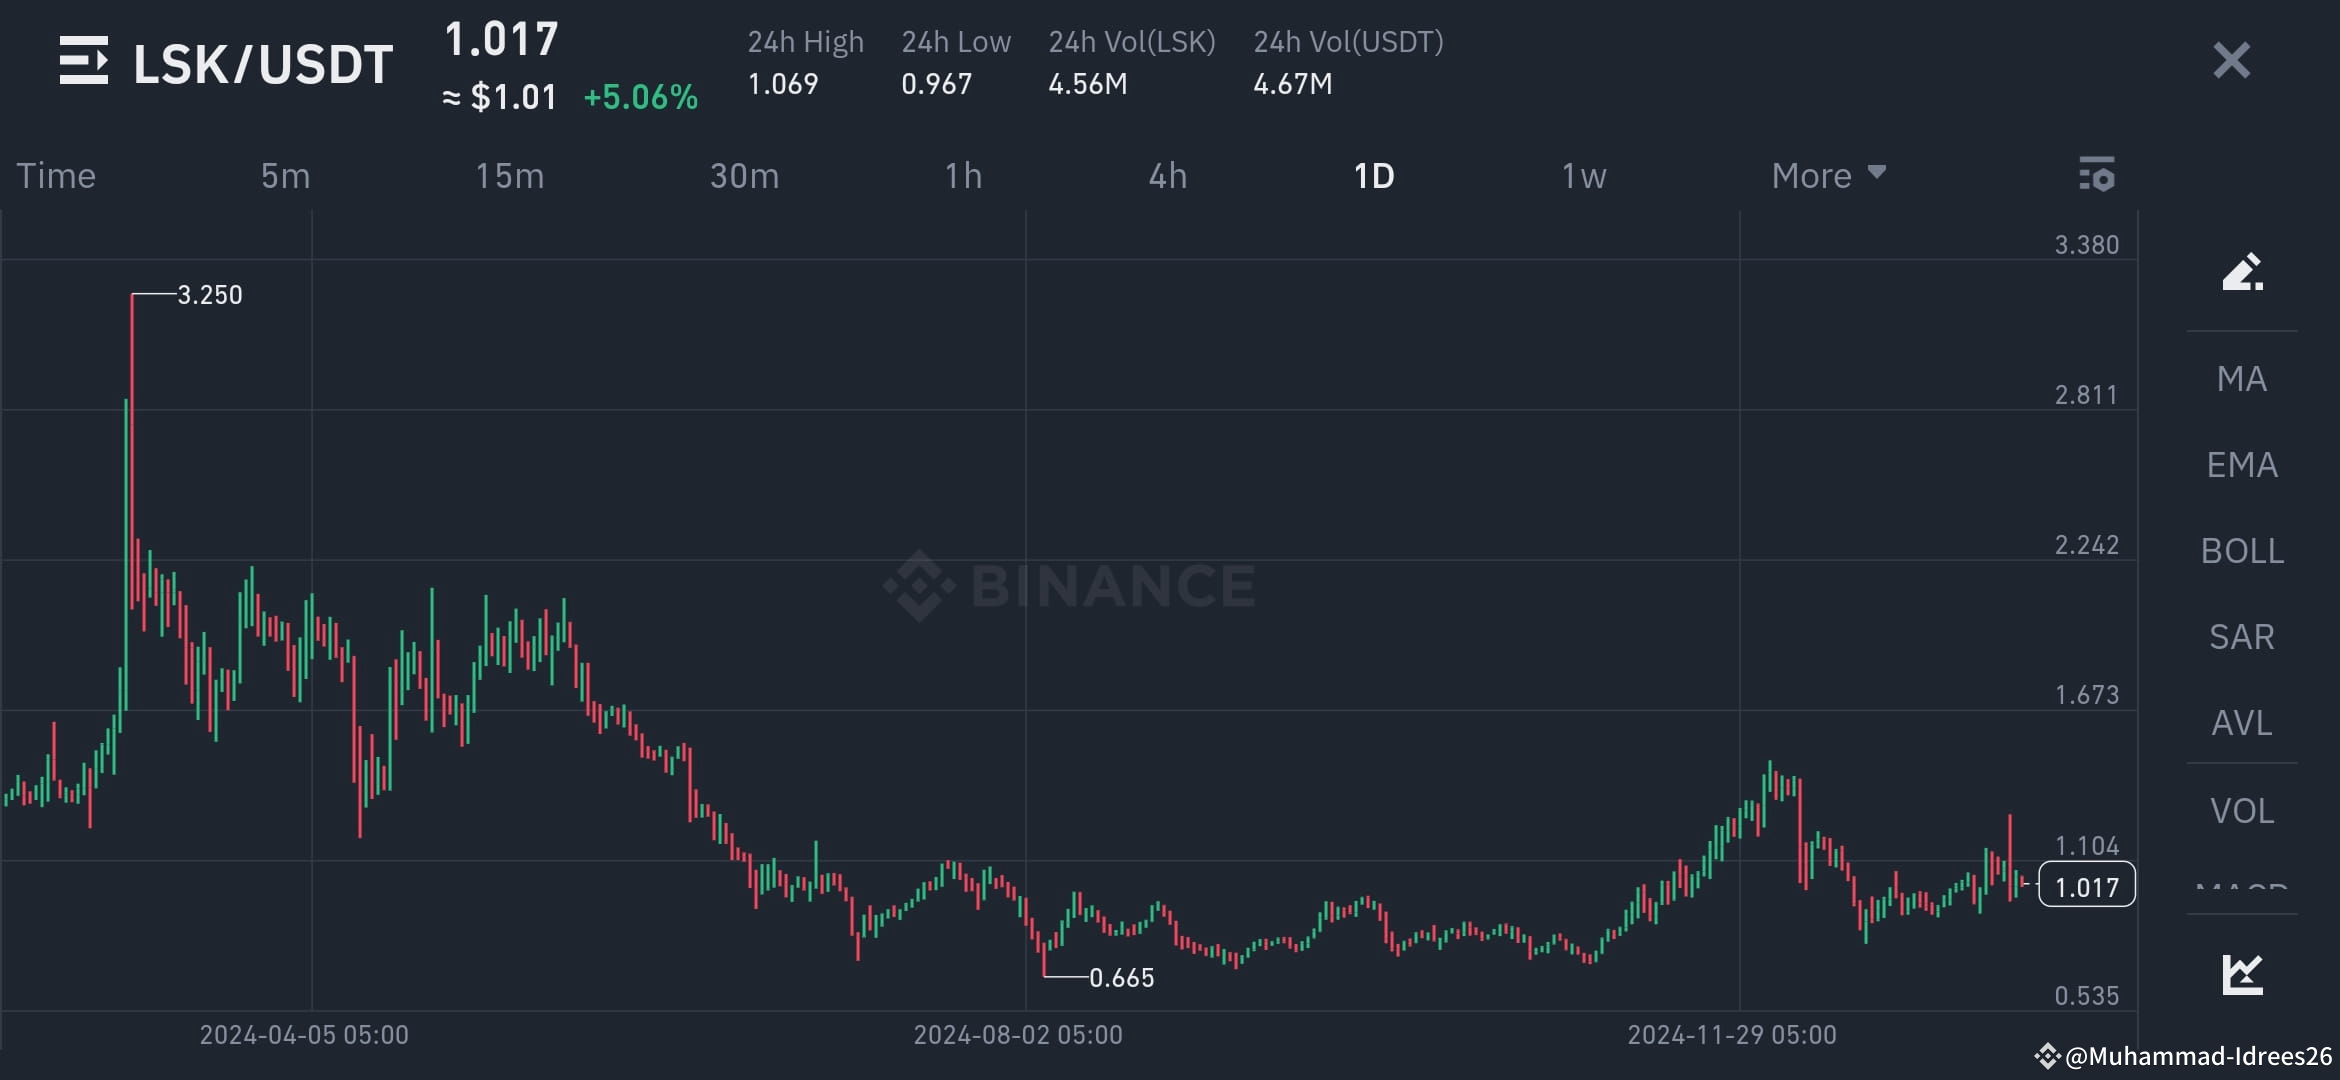
Task: Close the chart with the X button
Action: point(2230,61)
